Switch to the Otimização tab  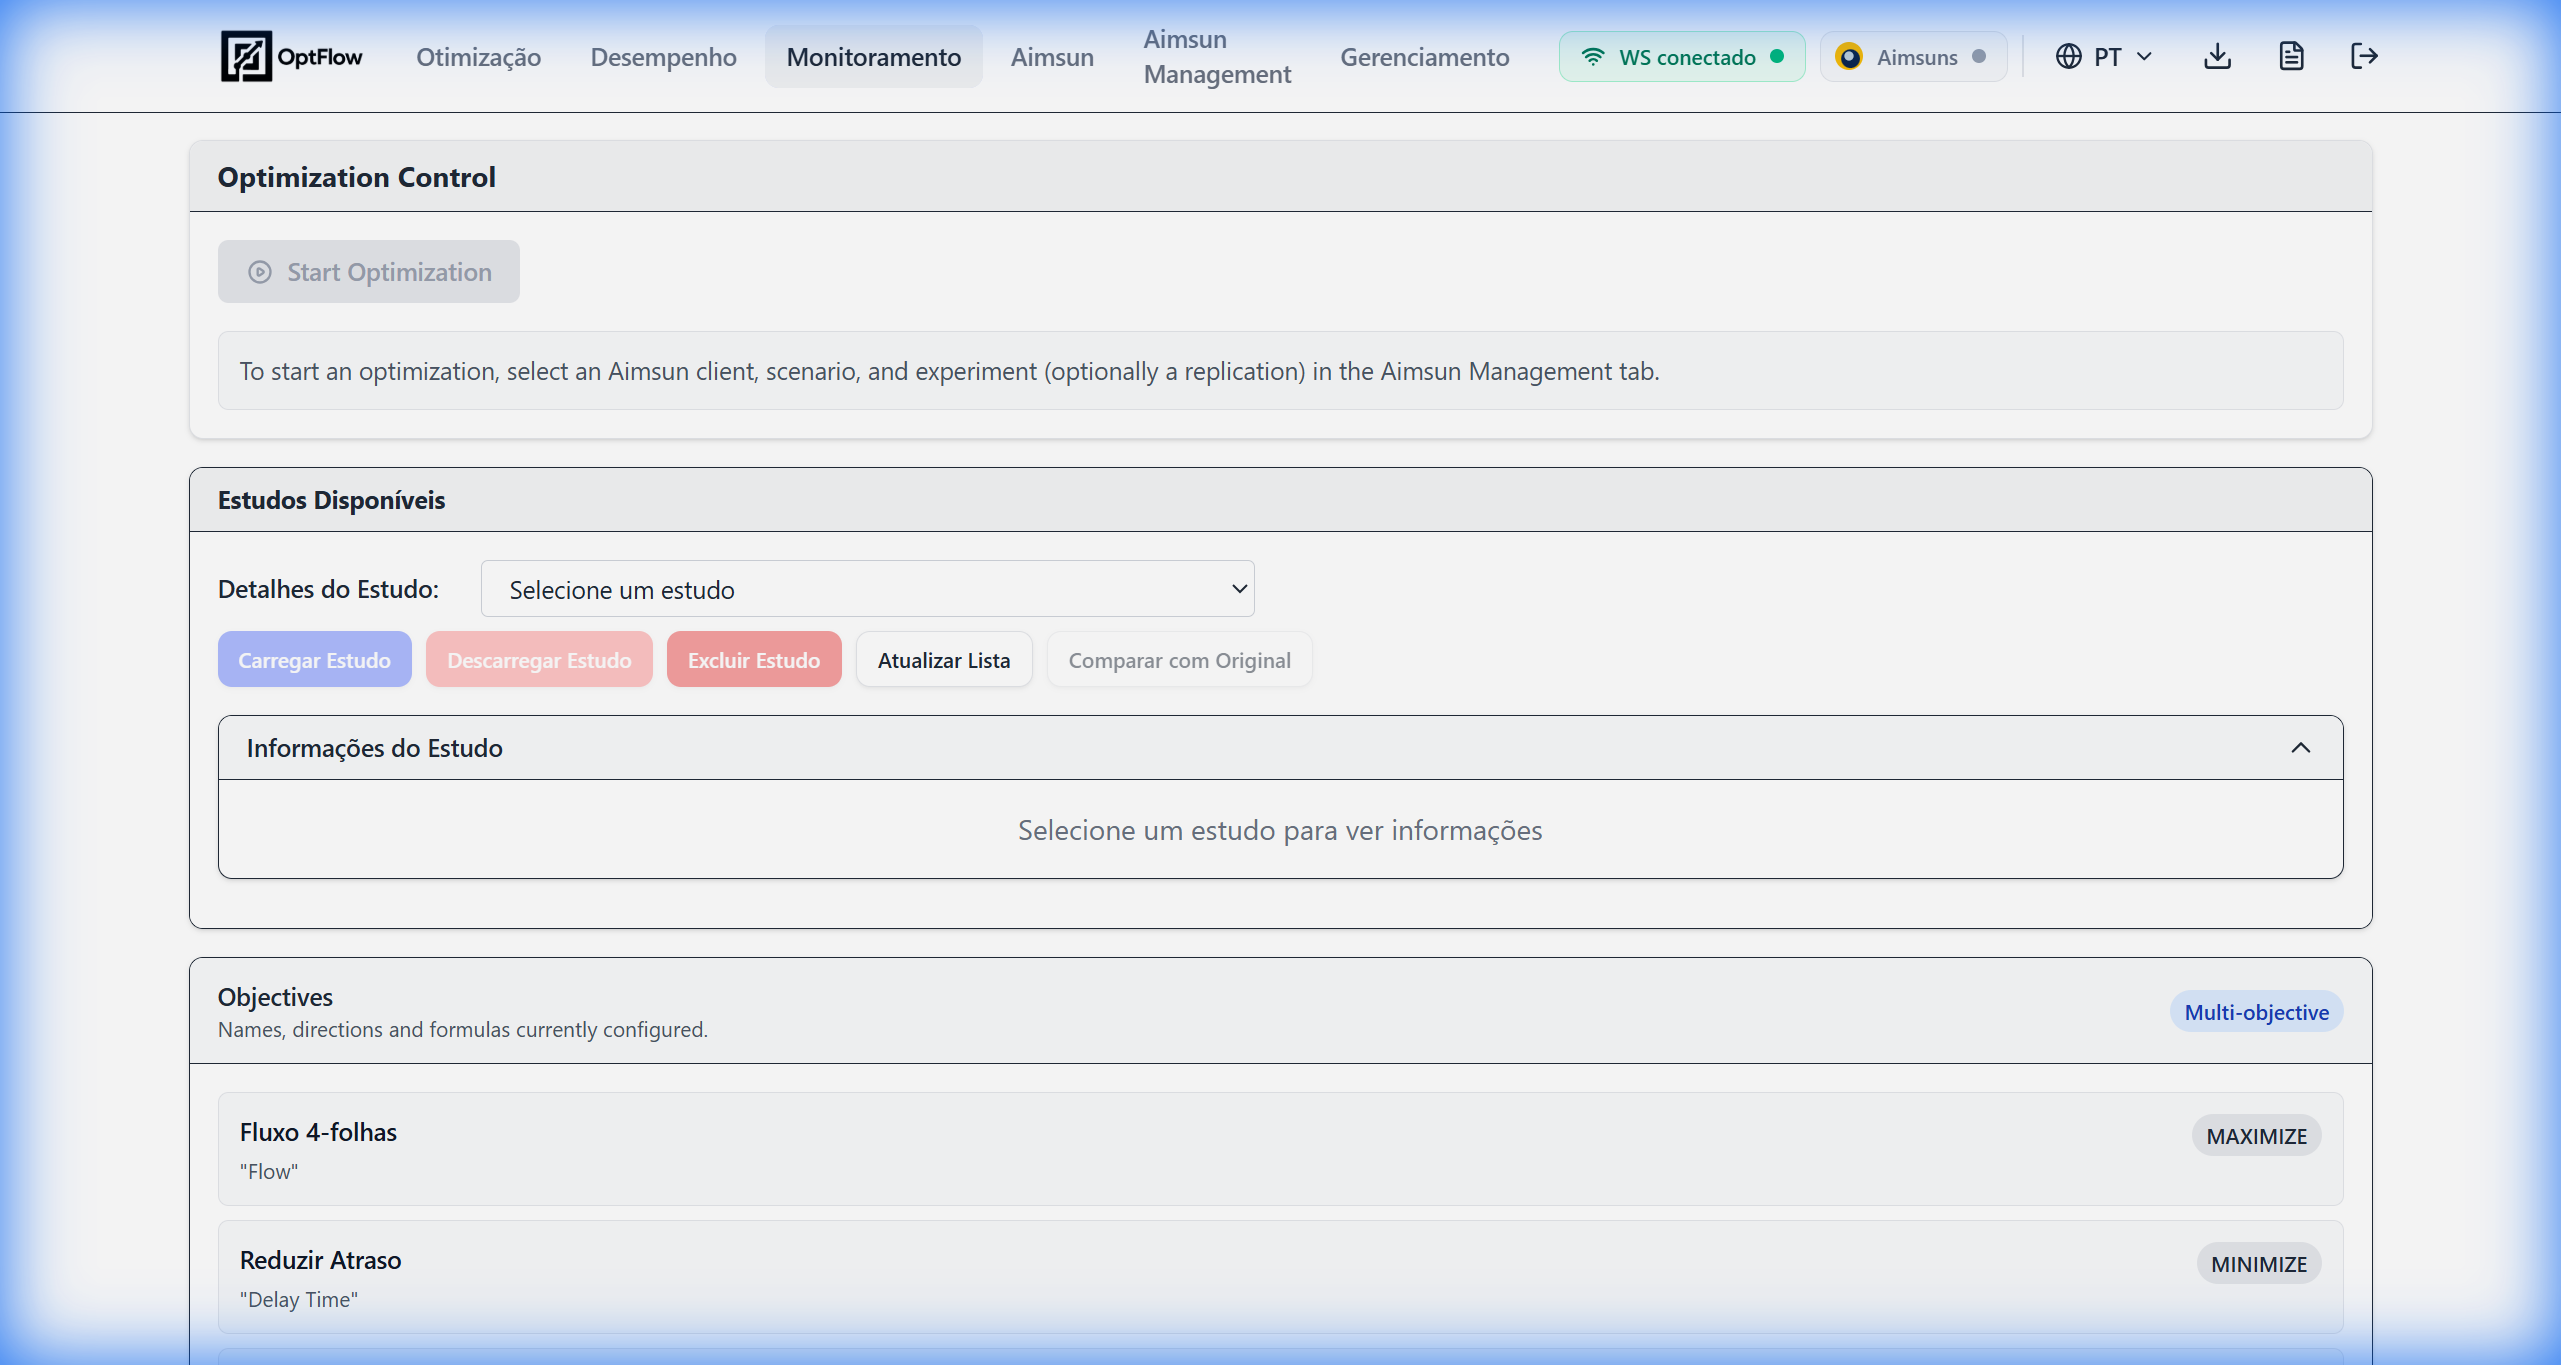478,57
